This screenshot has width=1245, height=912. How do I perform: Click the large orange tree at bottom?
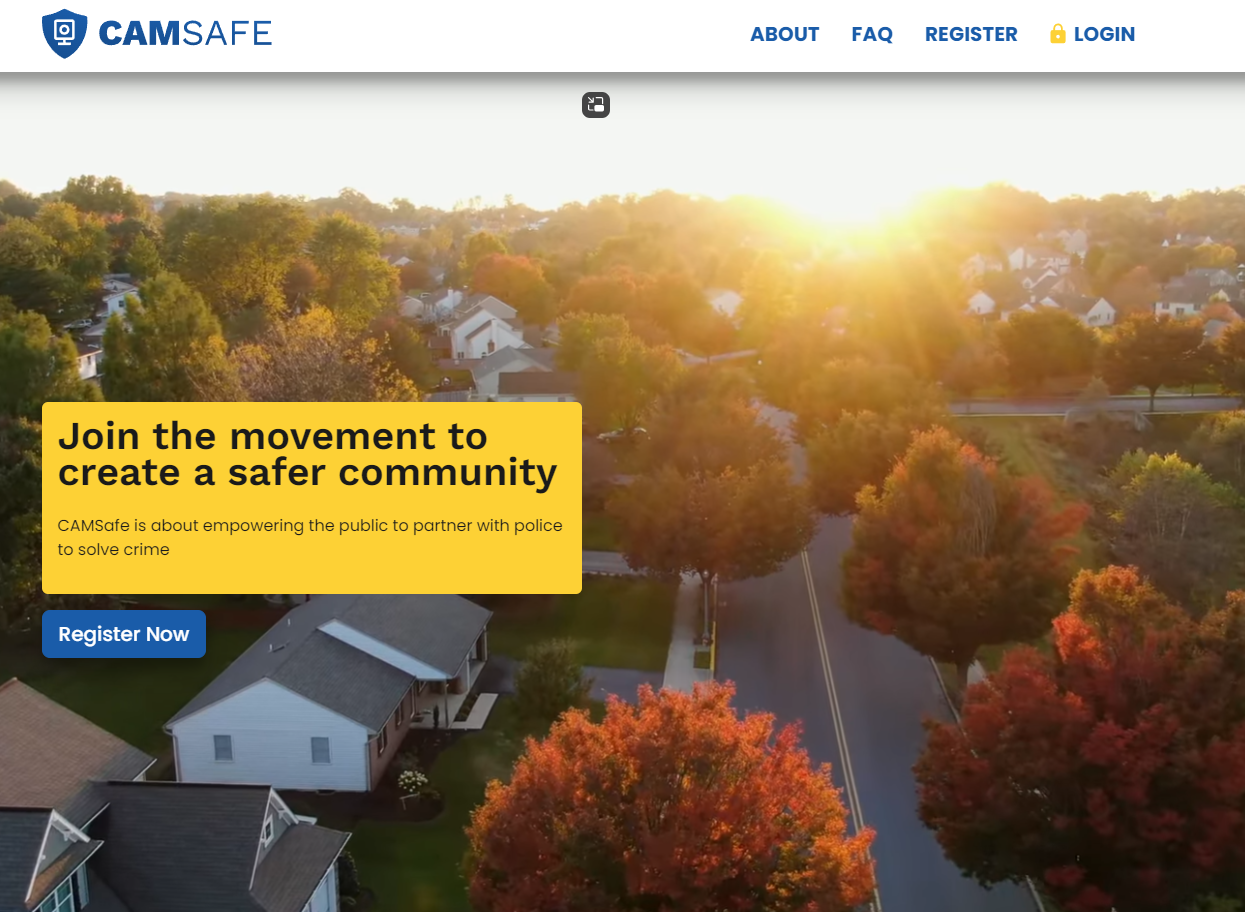point(670,800)
